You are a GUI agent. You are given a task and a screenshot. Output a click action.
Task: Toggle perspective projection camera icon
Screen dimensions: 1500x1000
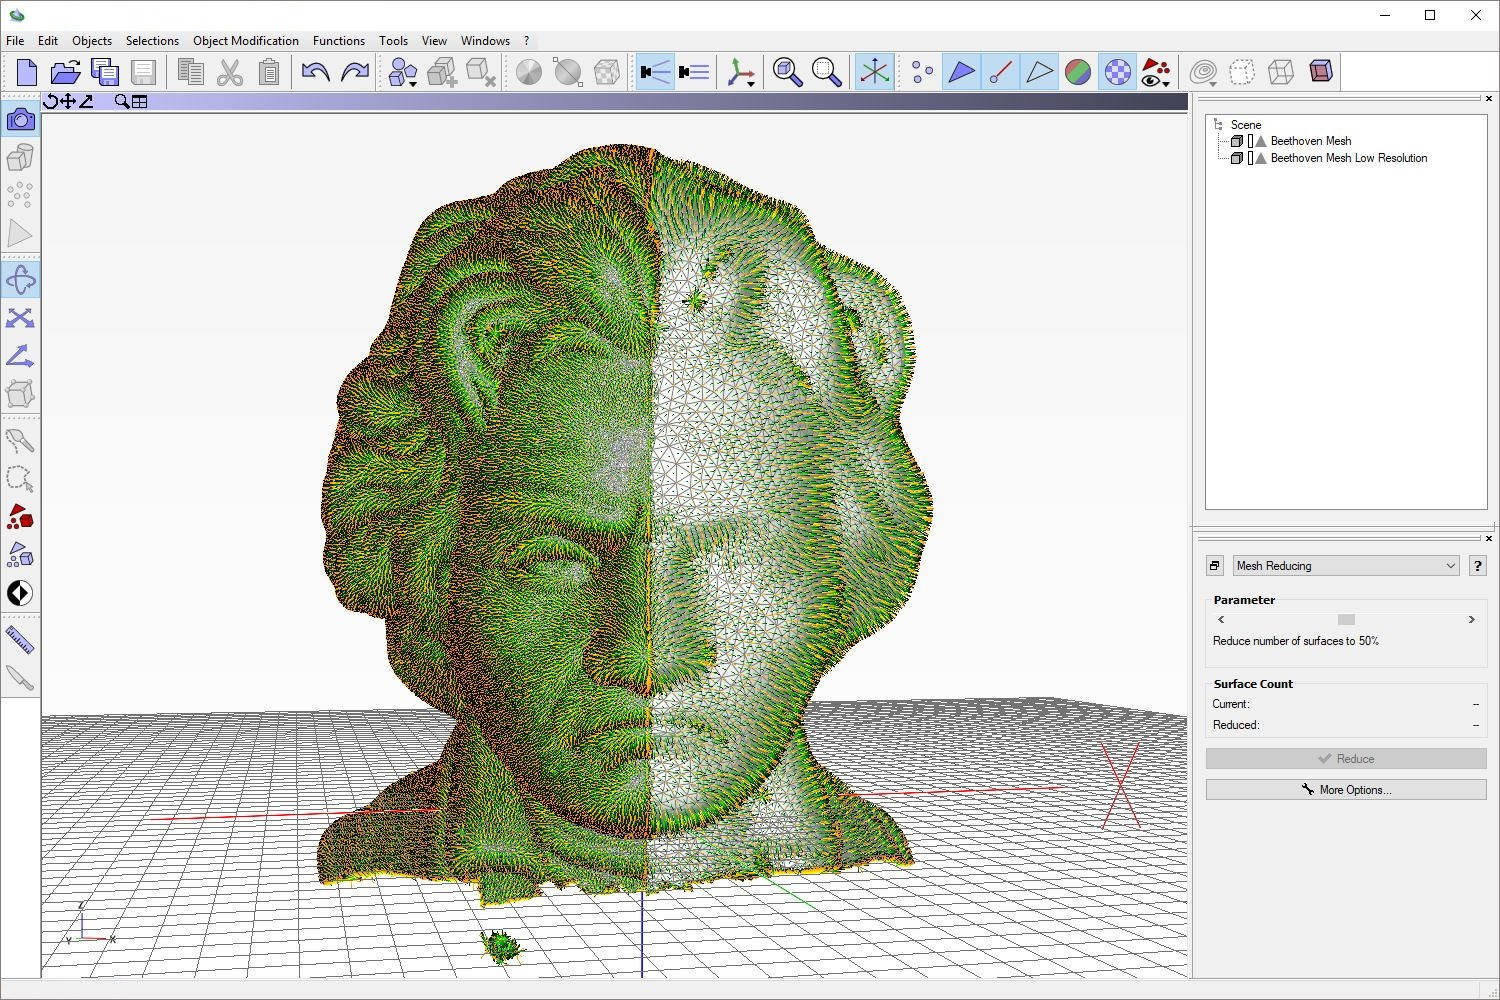(x=655, y=72)
